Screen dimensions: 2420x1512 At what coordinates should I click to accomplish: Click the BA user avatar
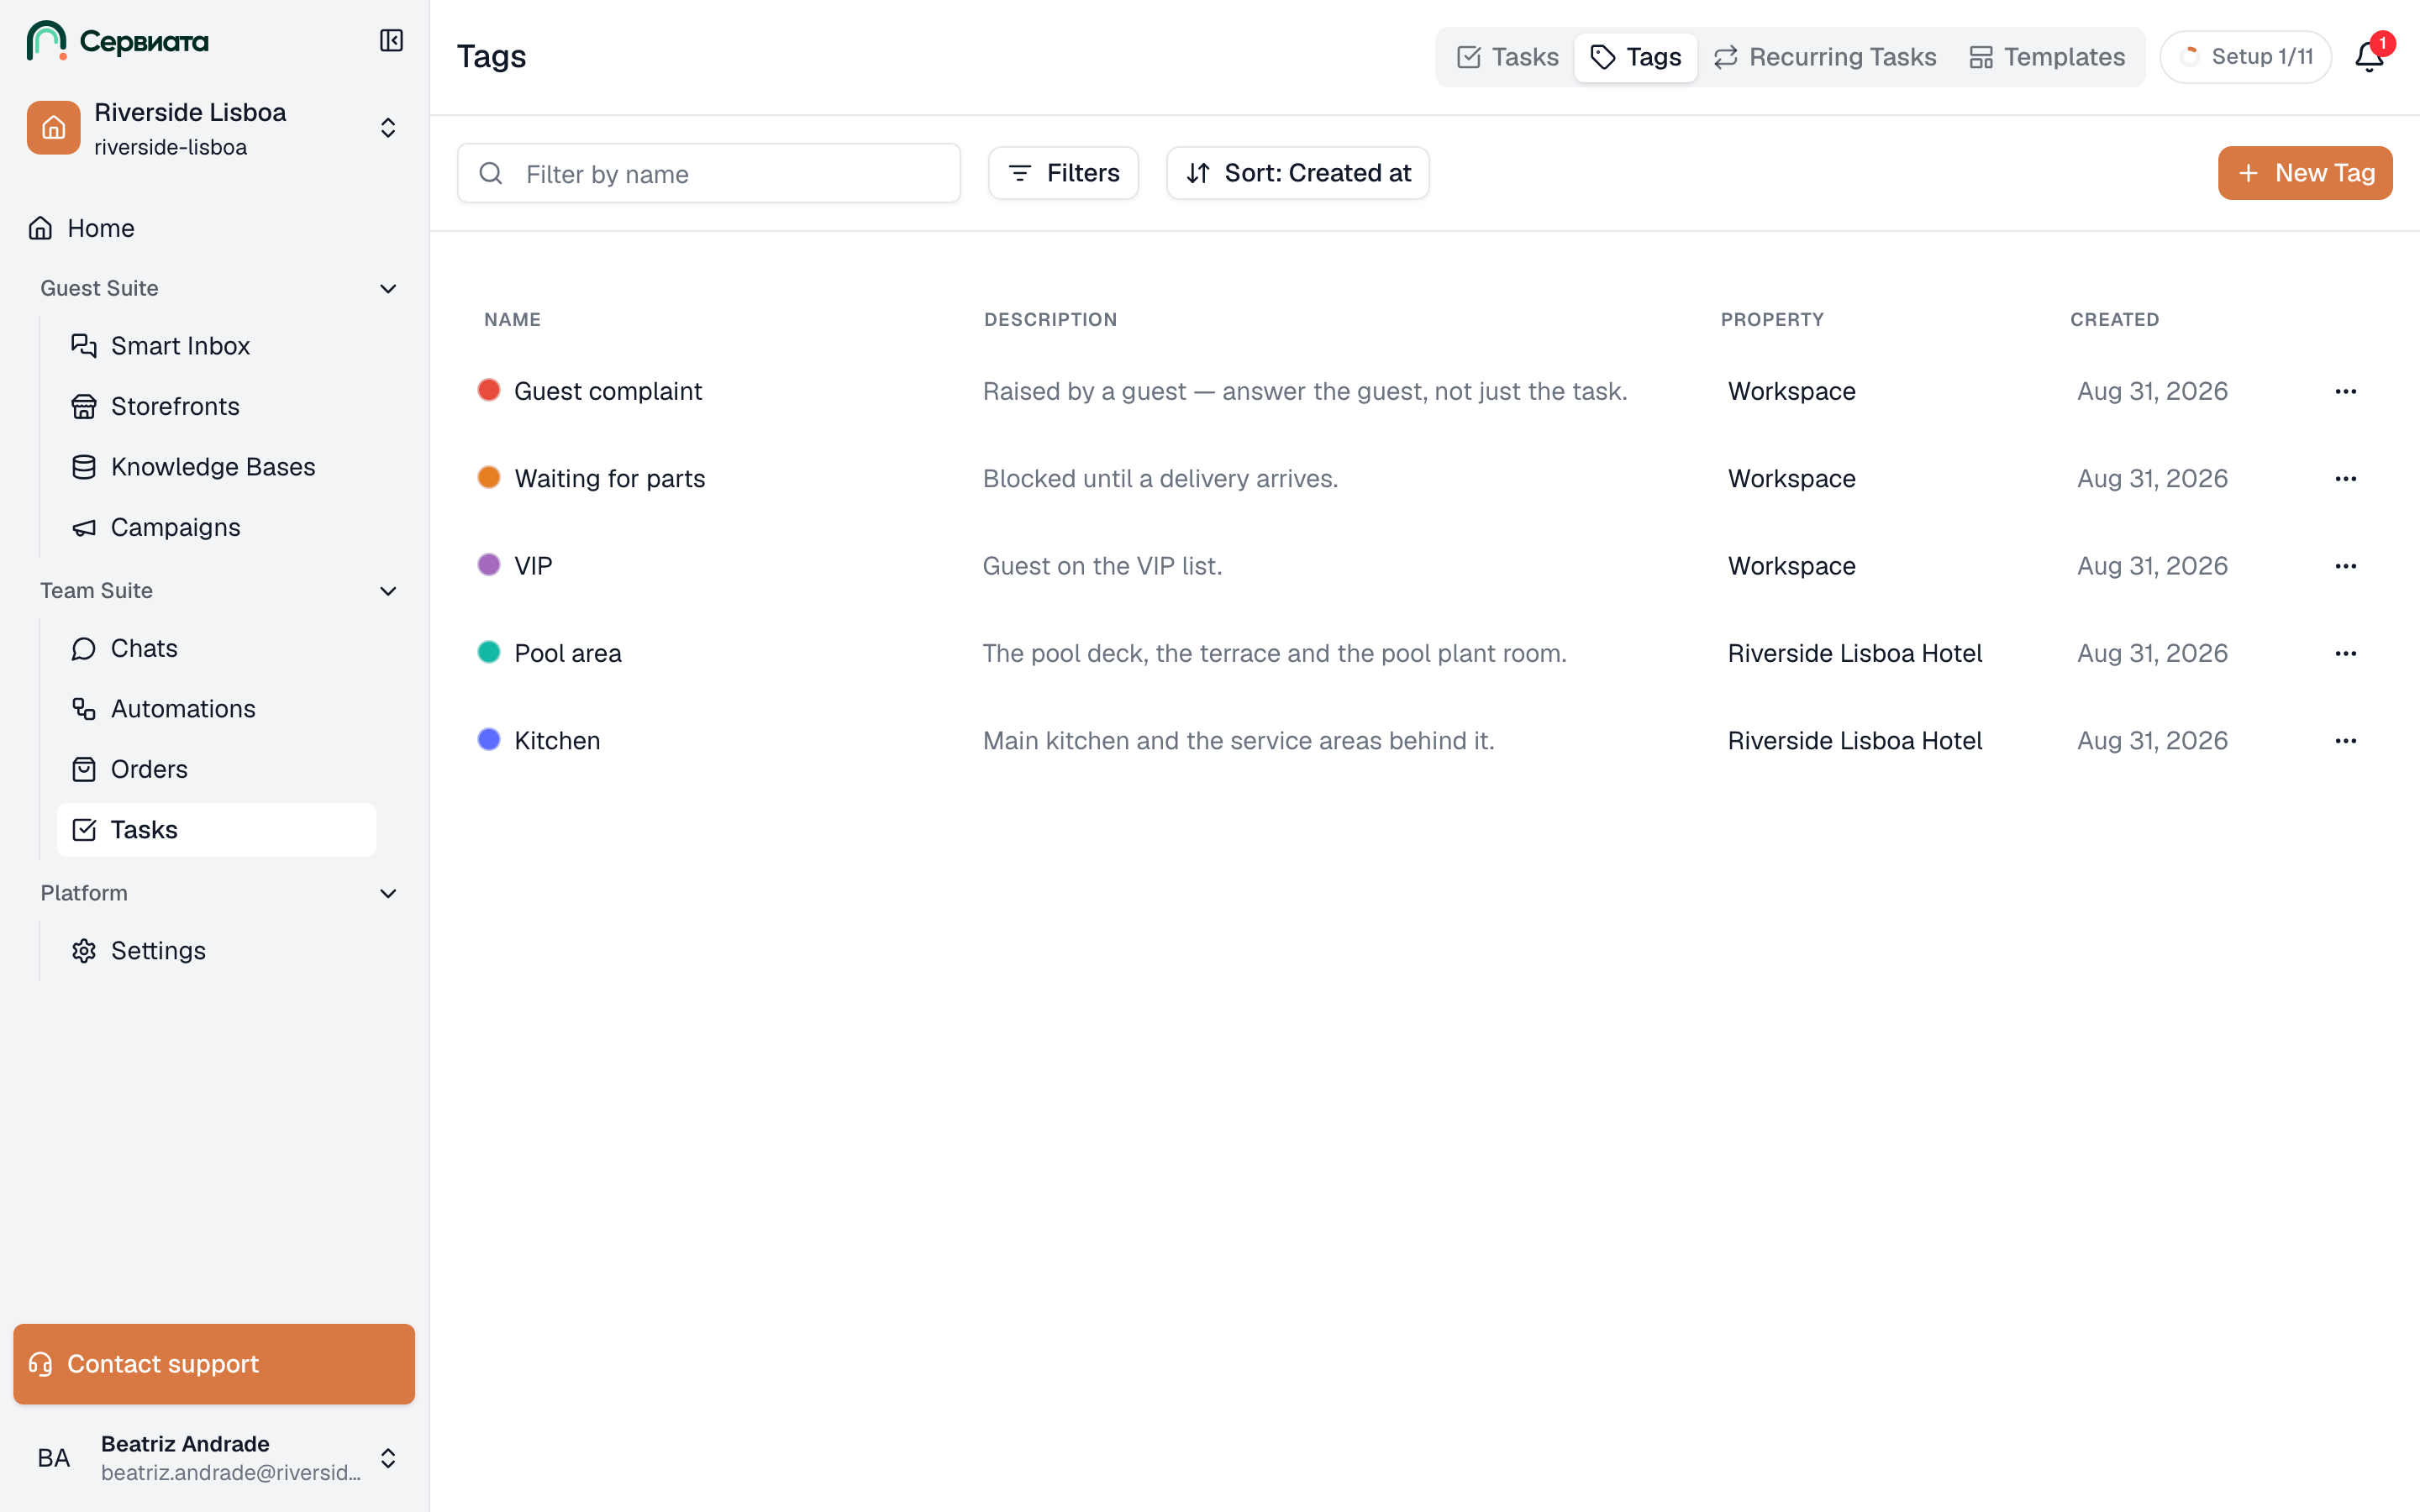[x=54, y=1458]
